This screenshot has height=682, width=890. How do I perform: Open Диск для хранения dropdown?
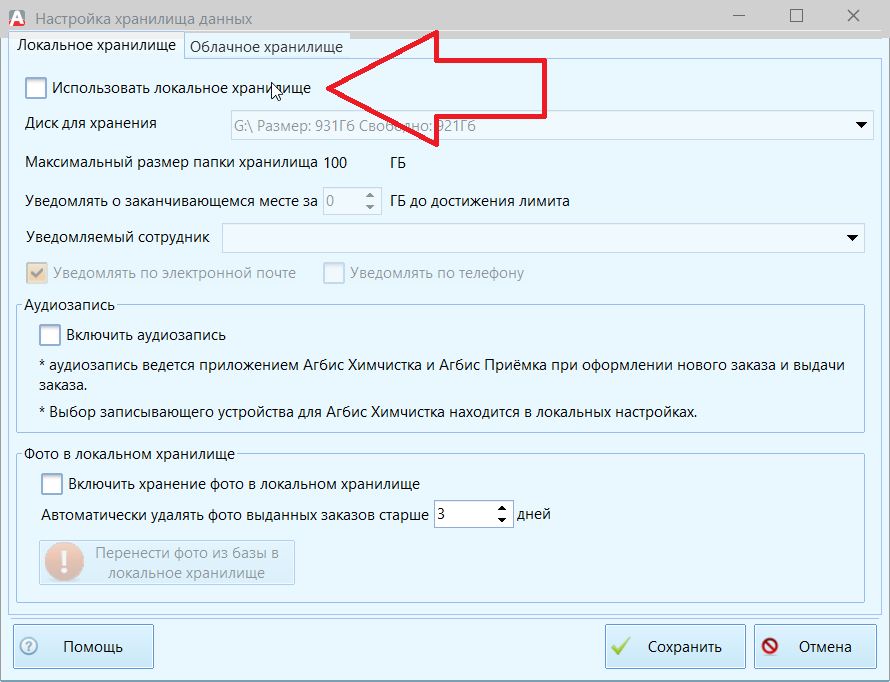[x=552, y=125]
